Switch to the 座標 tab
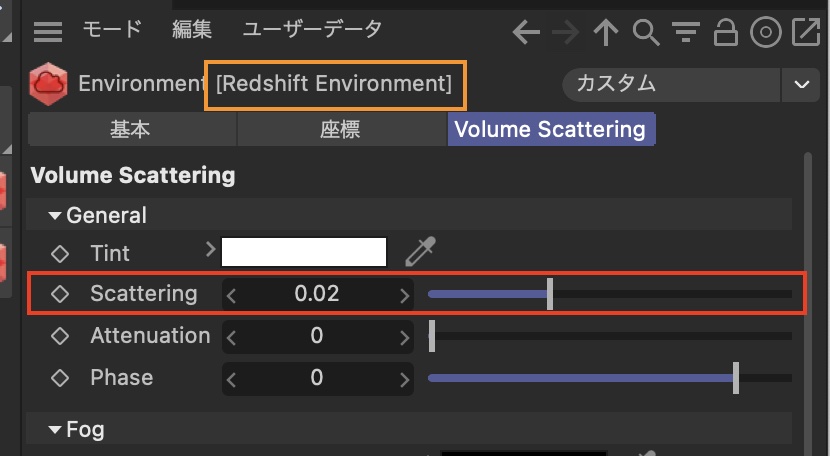Viewport: 830px width, 456px height. tap(341, 129)
